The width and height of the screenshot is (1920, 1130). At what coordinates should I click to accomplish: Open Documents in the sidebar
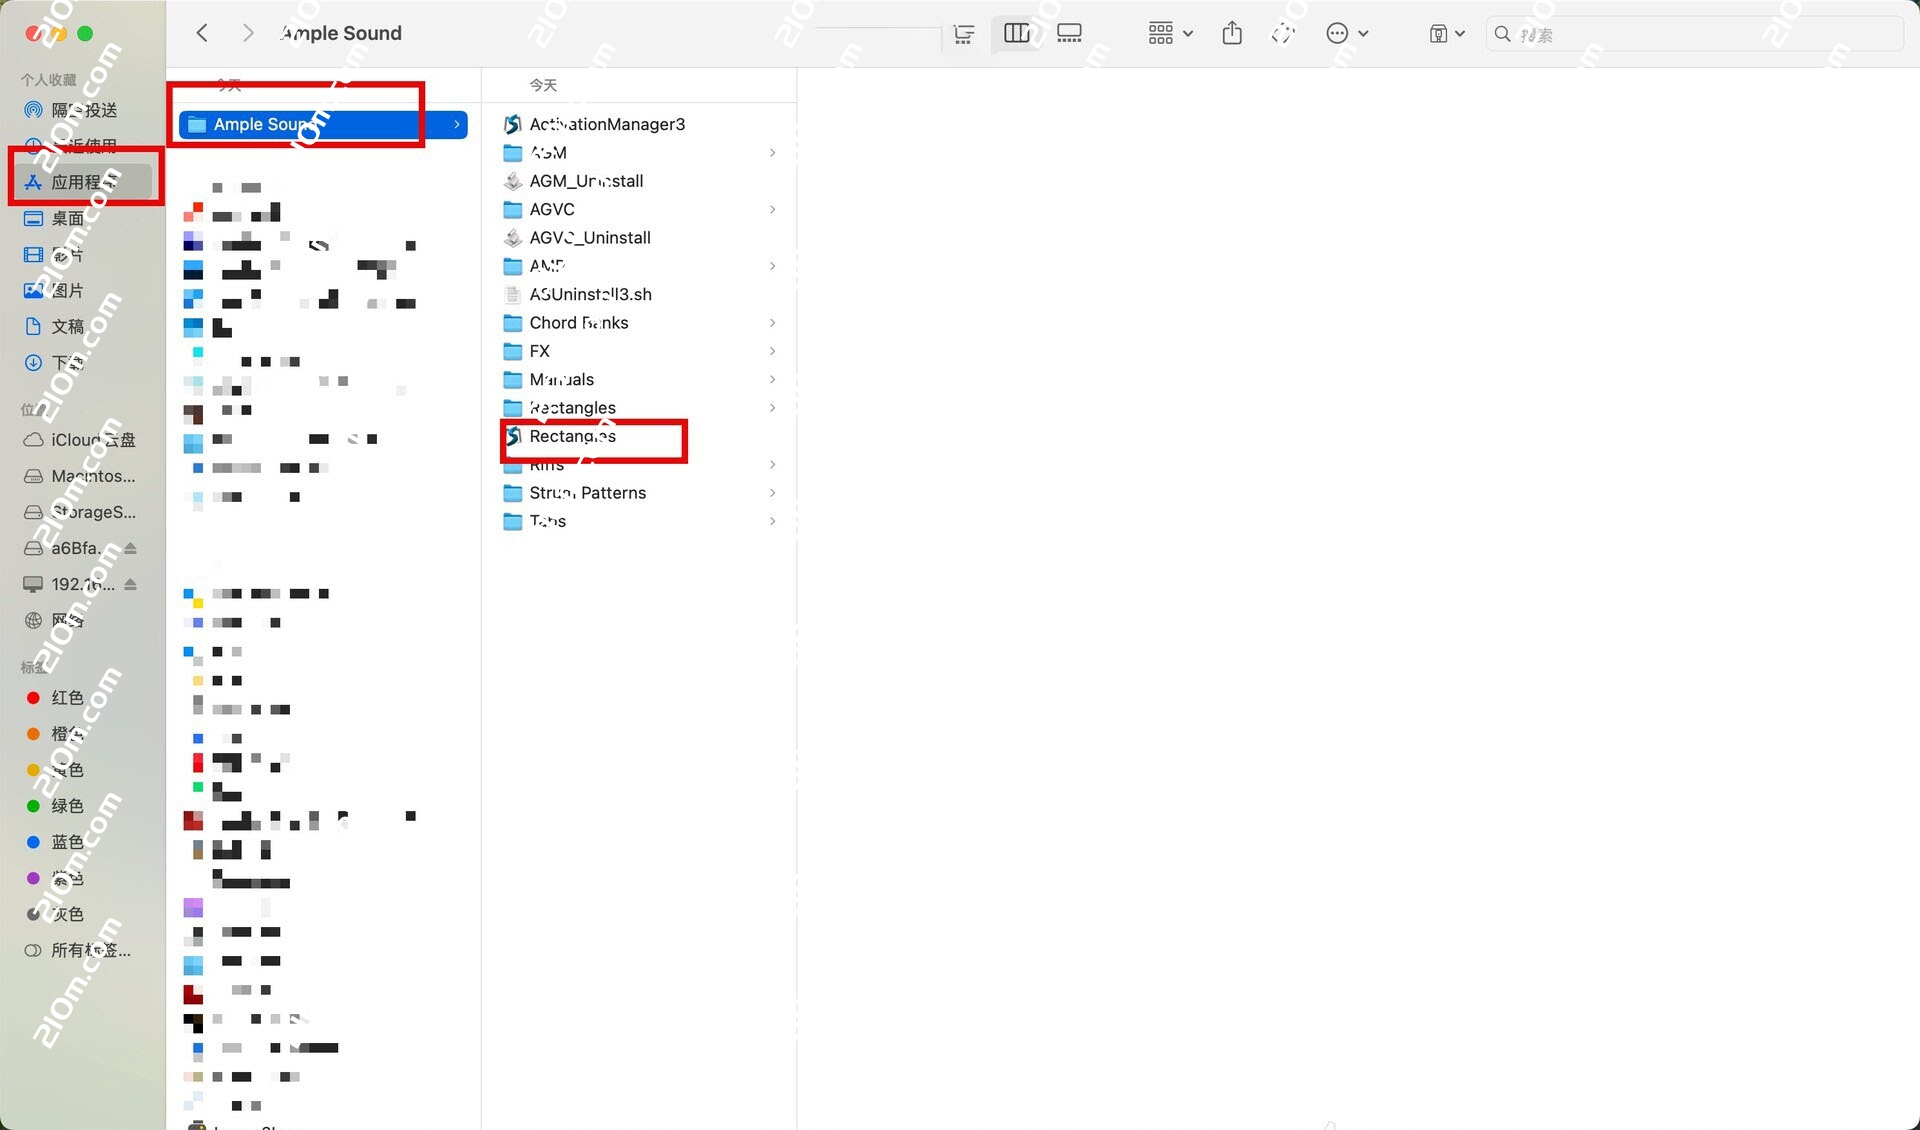coord(85,326)
